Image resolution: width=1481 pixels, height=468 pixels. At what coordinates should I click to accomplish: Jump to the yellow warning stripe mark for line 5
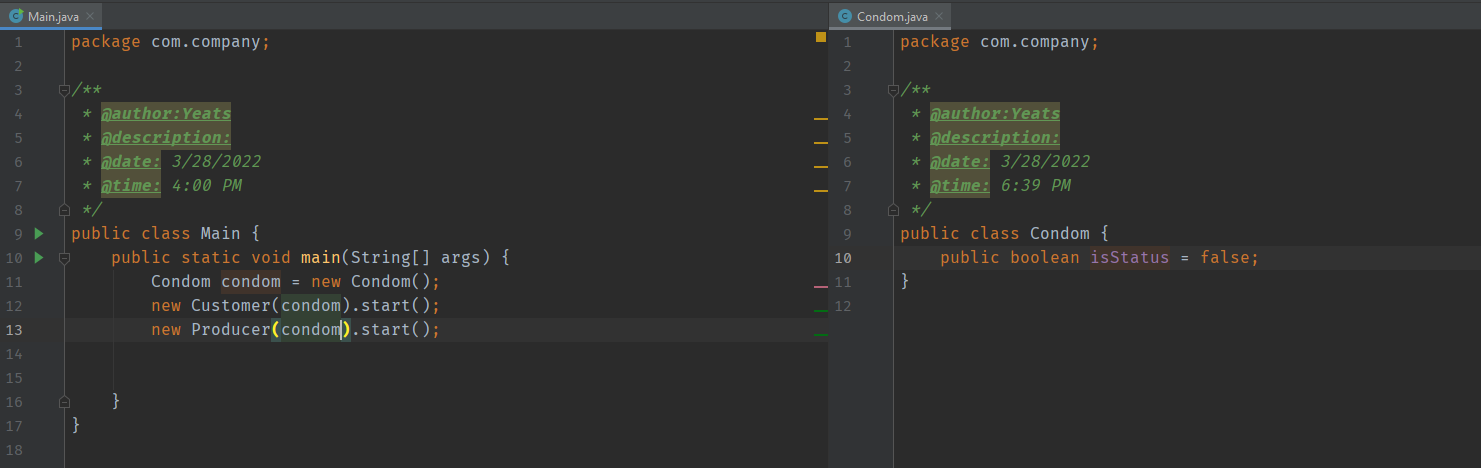821,142
